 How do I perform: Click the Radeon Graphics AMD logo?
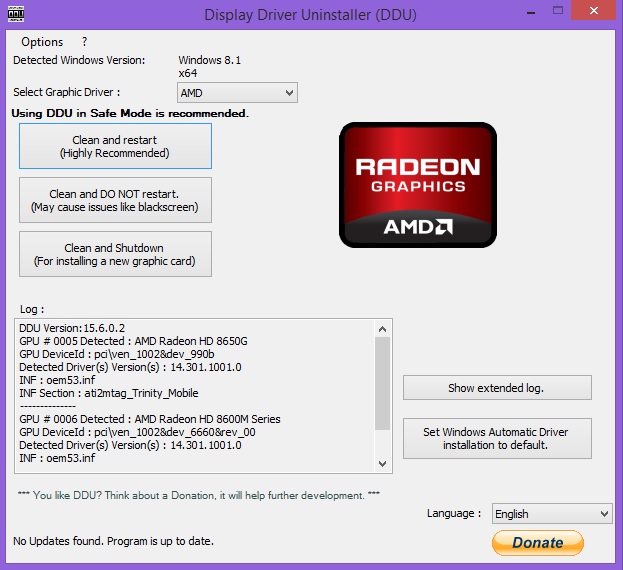[418, 185]
